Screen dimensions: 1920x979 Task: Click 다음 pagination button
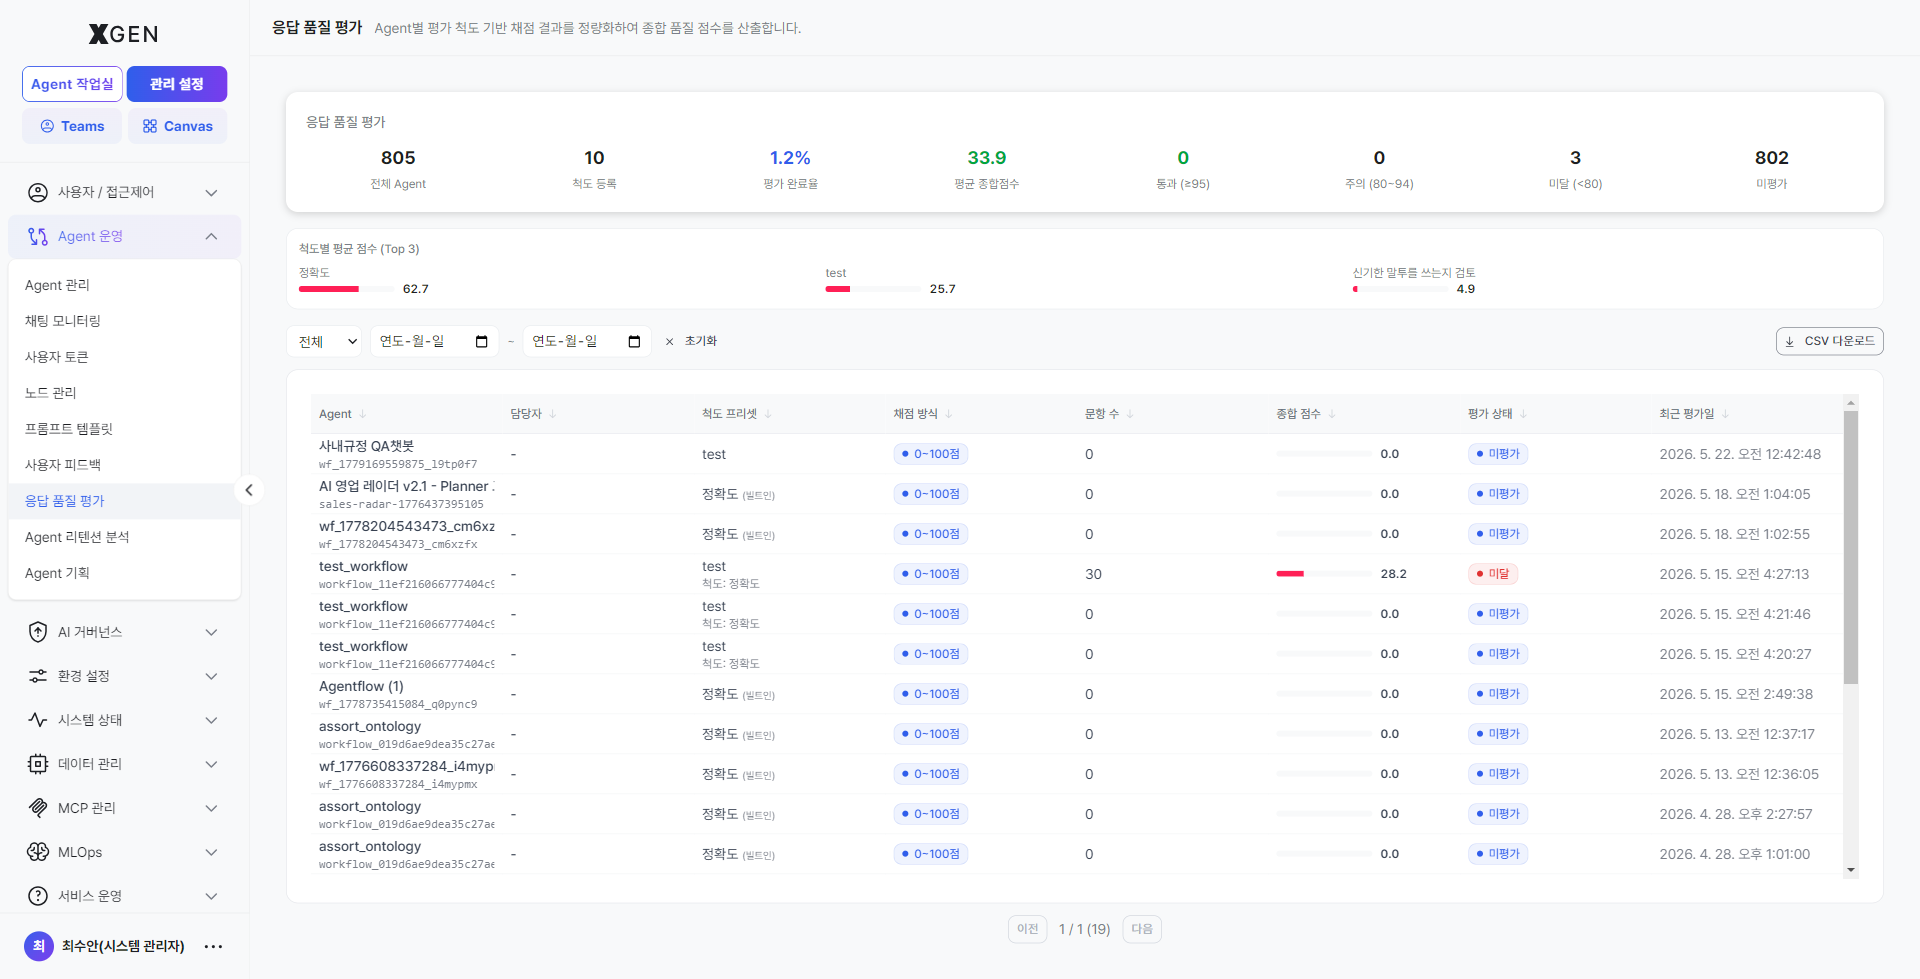[x=1142, y=929]
